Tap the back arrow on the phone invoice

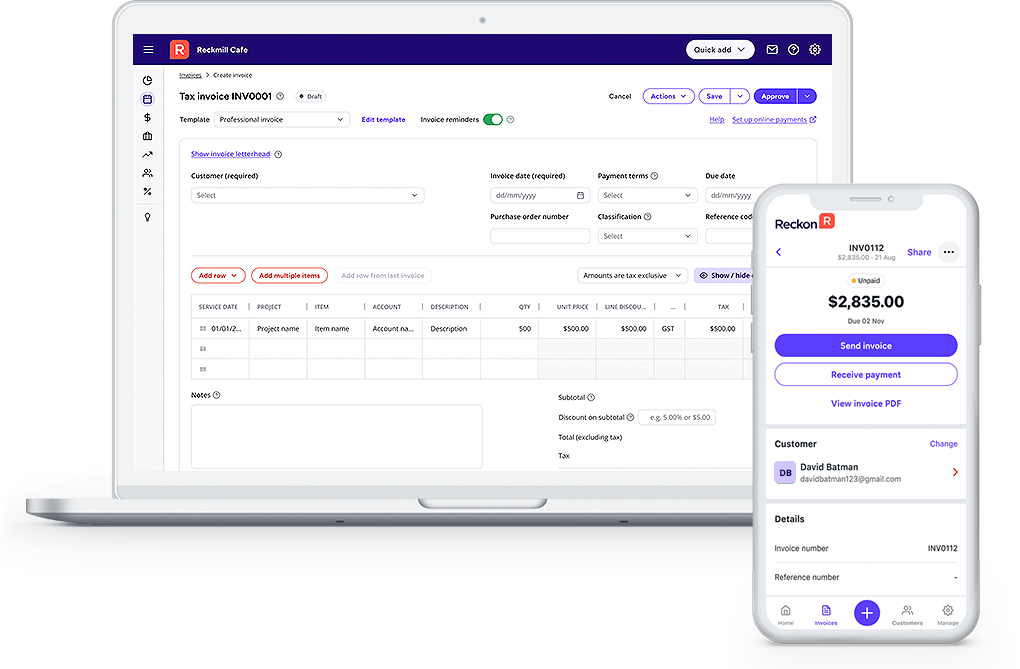pos(779,252)
